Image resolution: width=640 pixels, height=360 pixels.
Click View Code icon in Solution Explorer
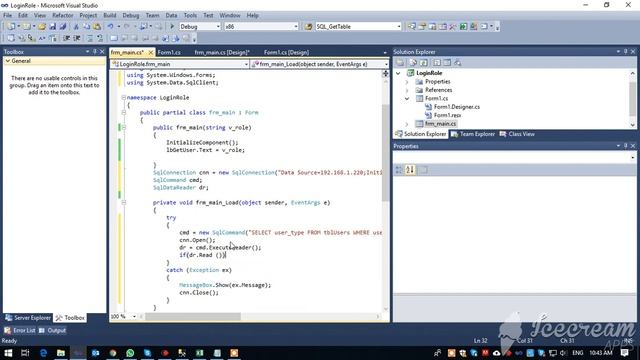[x=436, y=63]
